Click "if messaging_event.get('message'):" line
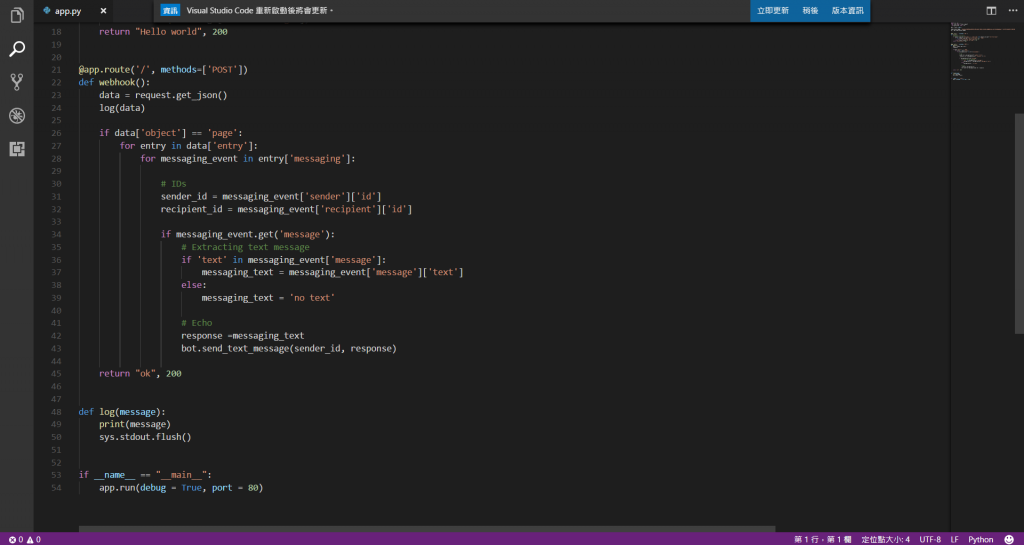Viewport: 1024px width, 545px height. [248, 235]
